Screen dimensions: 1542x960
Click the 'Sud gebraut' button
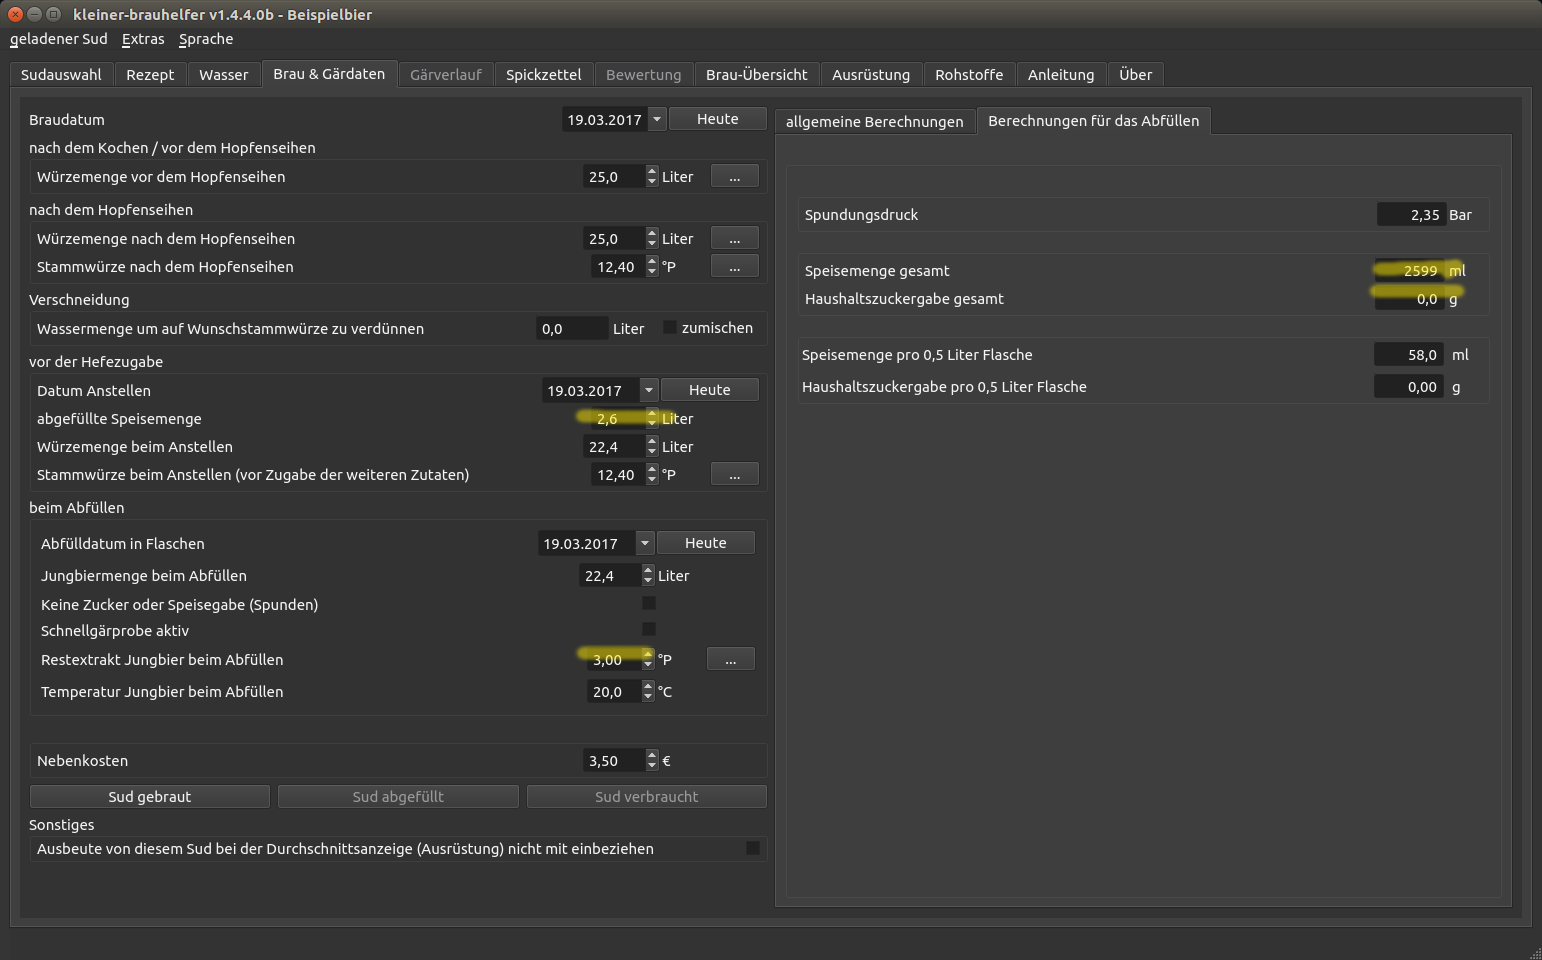(x=150, y=797)
